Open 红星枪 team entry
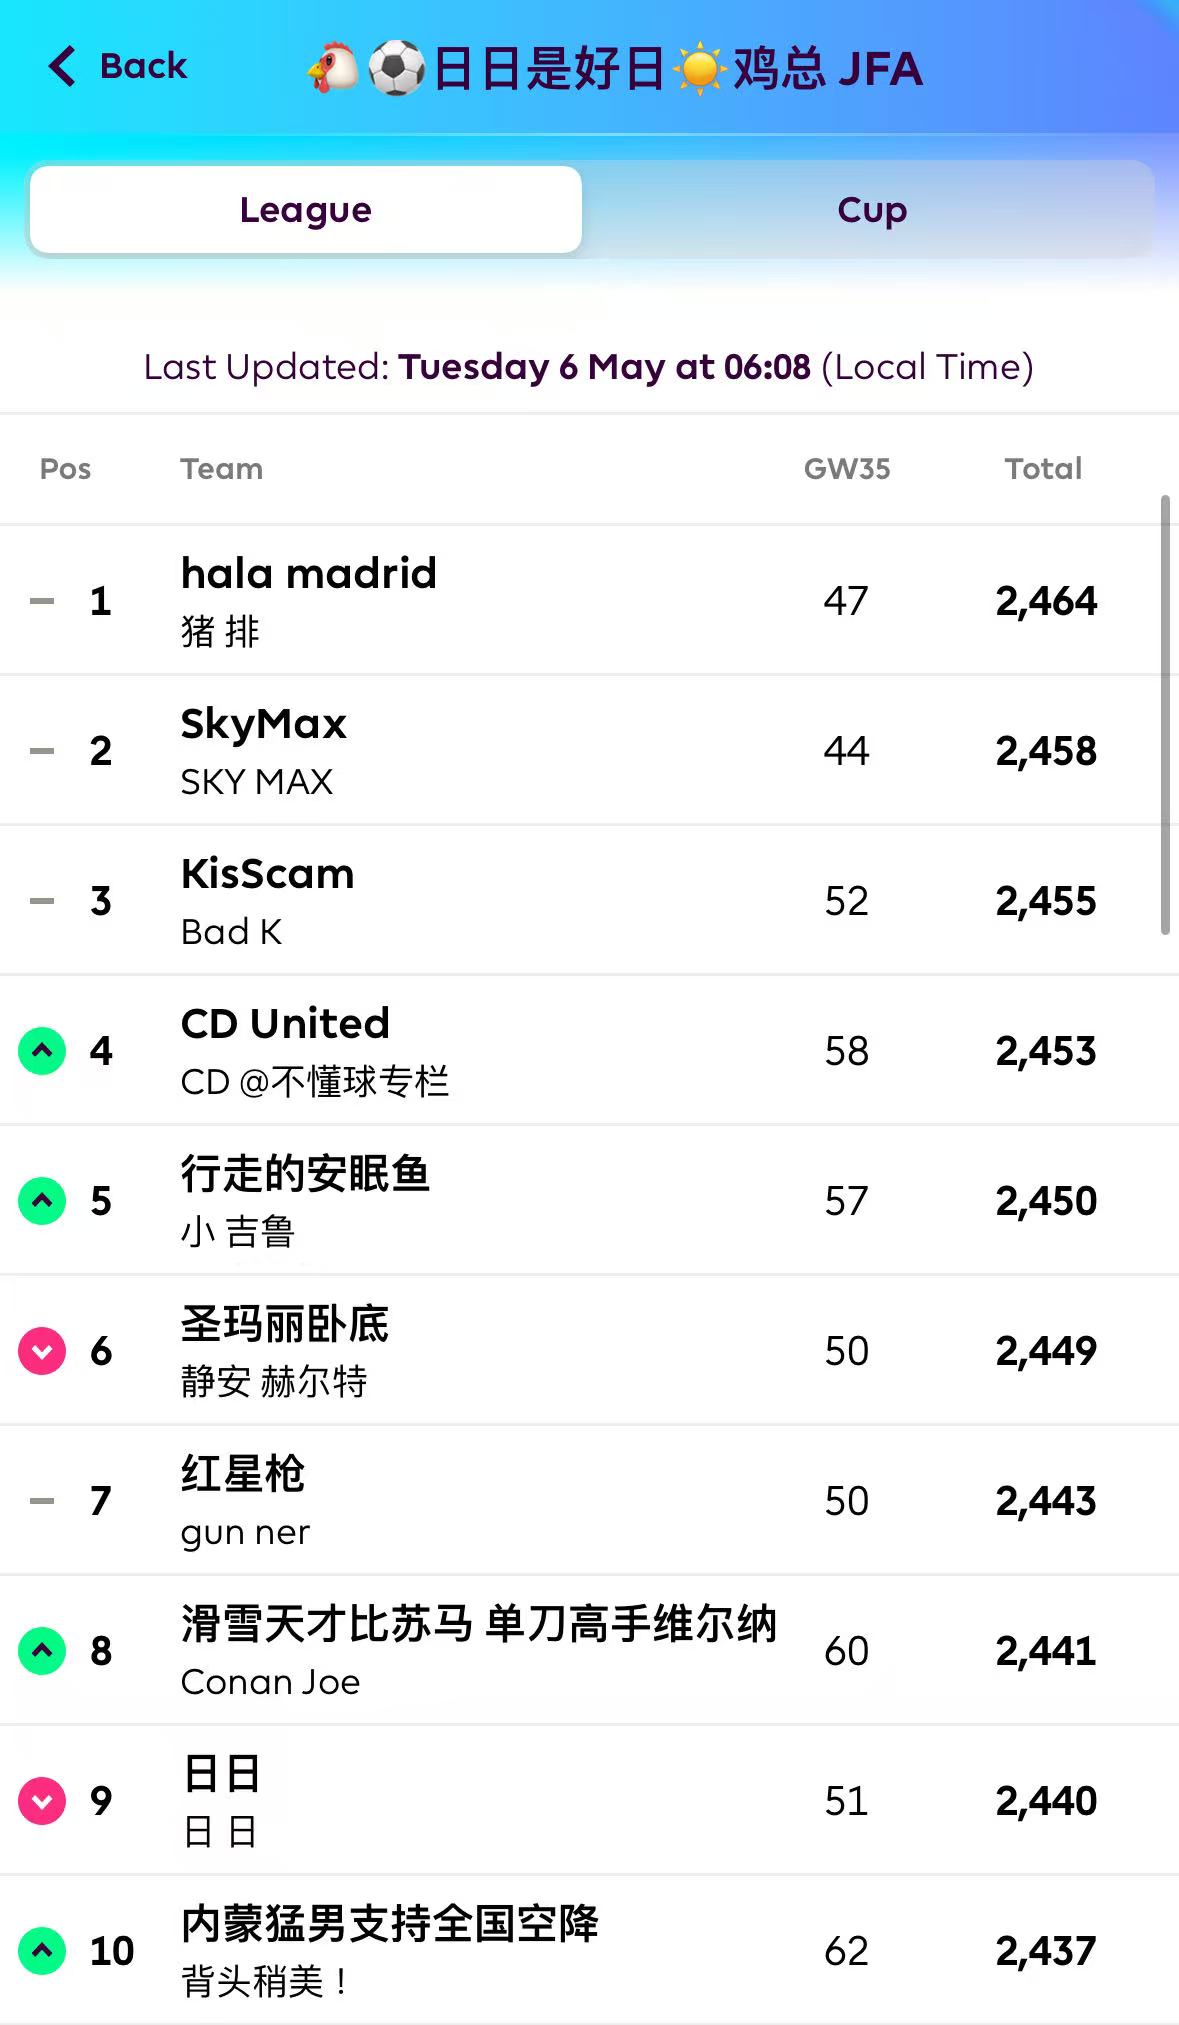The height and width of the screenshot is (2025, 1179). (x=242, y=1475)
